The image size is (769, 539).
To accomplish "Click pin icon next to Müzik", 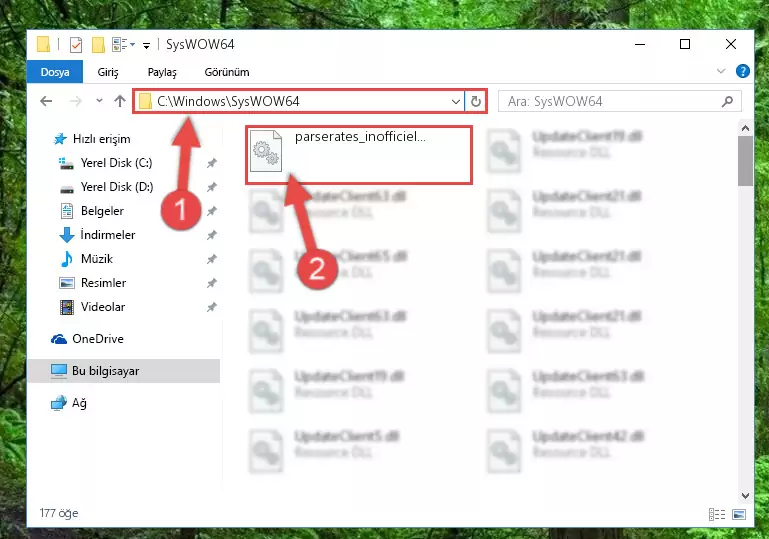I will (211, 259).
